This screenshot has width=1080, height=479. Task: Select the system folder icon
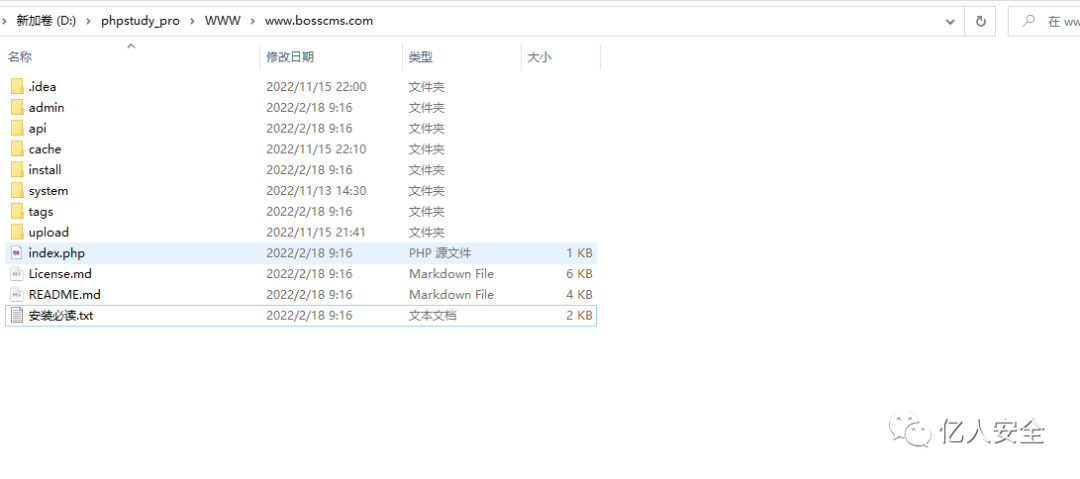[x=17, y=191]
